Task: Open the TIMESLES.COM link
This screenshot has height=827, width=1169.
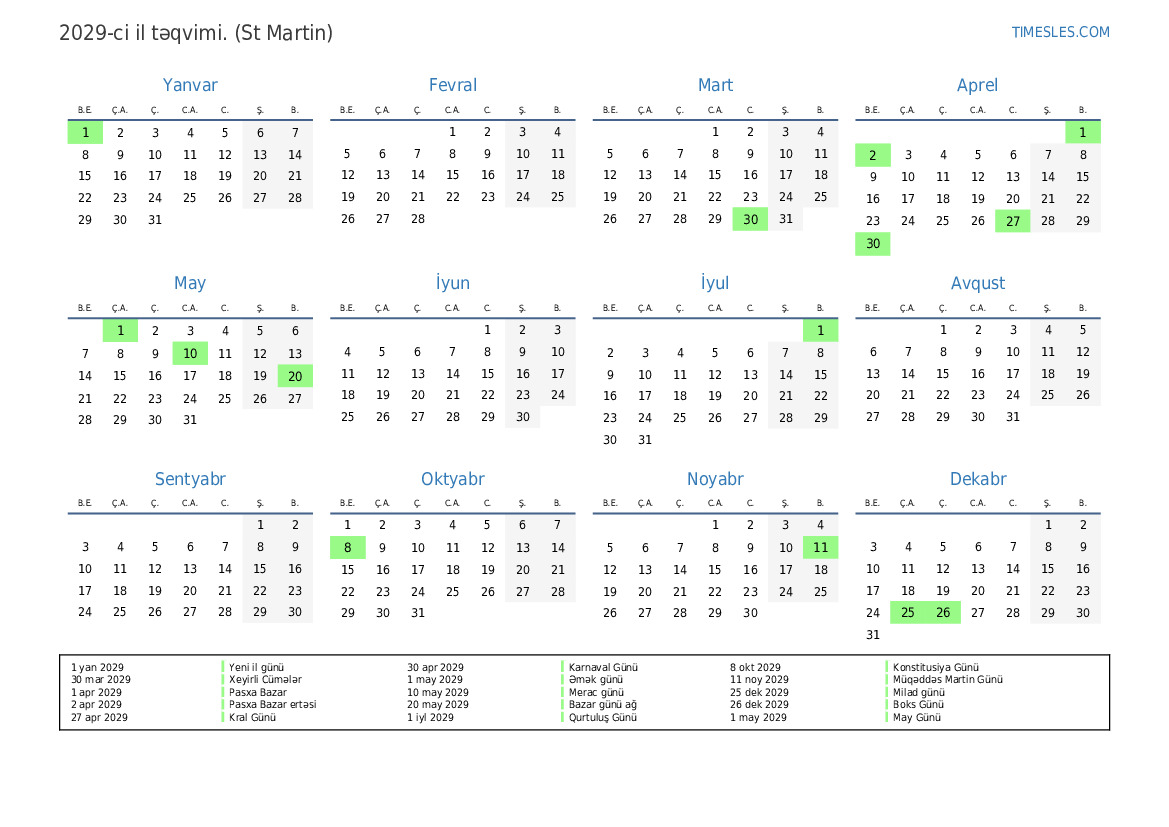Action: (x=1060, y=32)
